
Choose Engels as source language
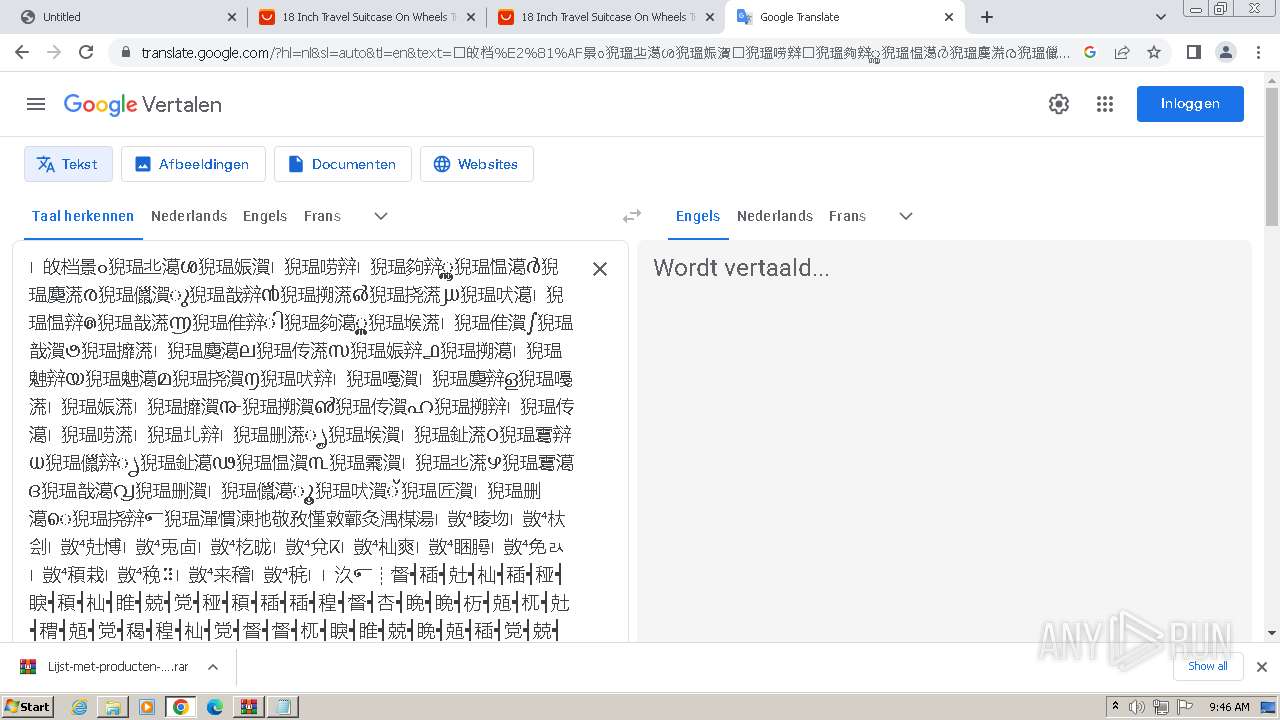[265, 216]
